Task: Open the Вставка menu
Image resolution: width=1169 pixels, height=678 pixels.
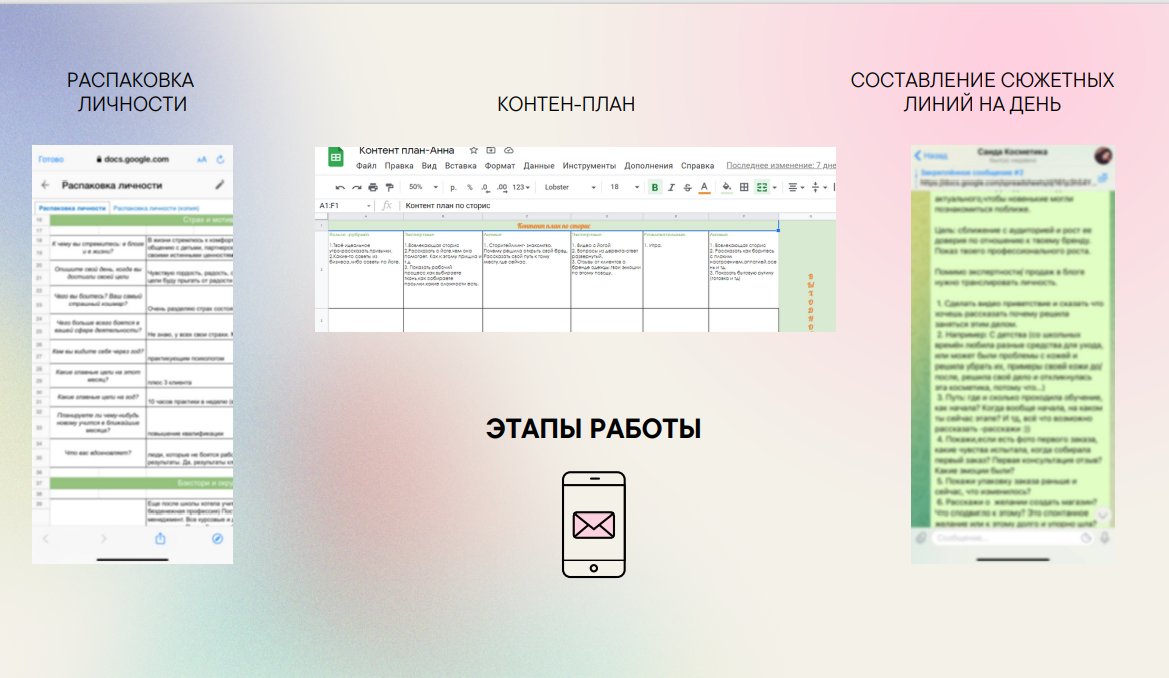Action: [460, 166]
